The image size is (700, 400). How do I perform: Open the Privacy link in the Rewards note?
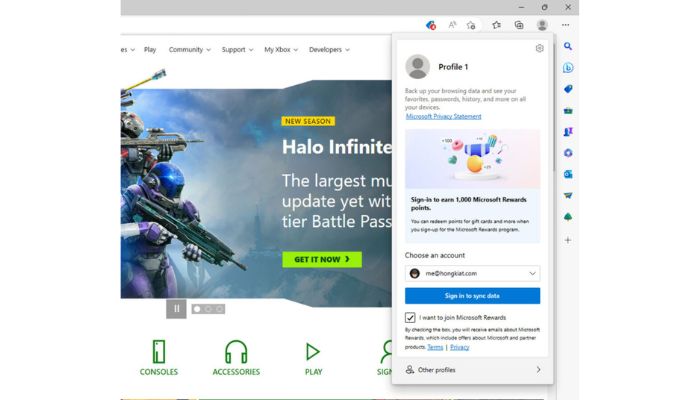[459, 347]
